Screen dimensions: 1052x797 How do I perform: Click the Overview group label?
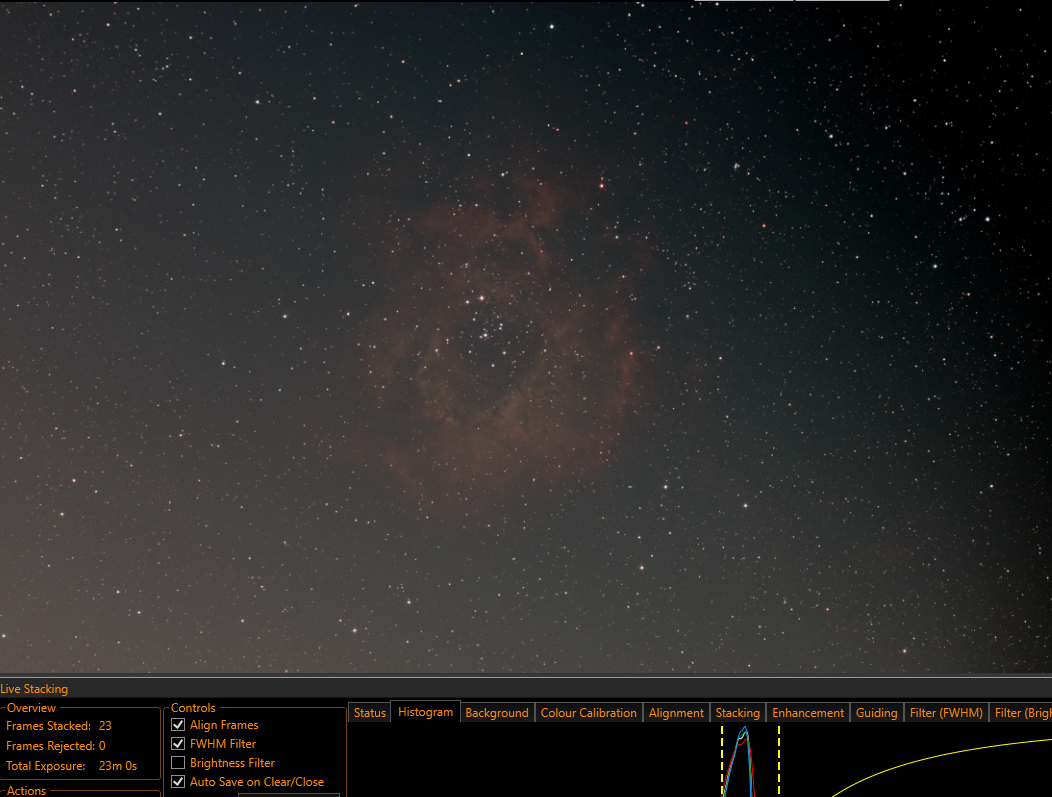pos(31,708)
